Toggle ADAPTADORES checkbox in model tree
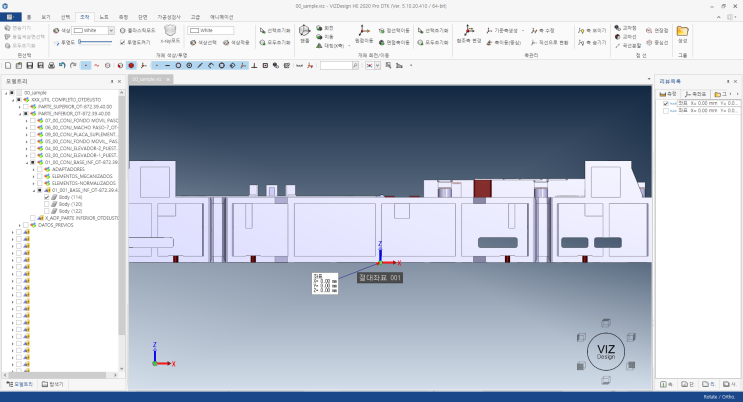 [40, 169]
